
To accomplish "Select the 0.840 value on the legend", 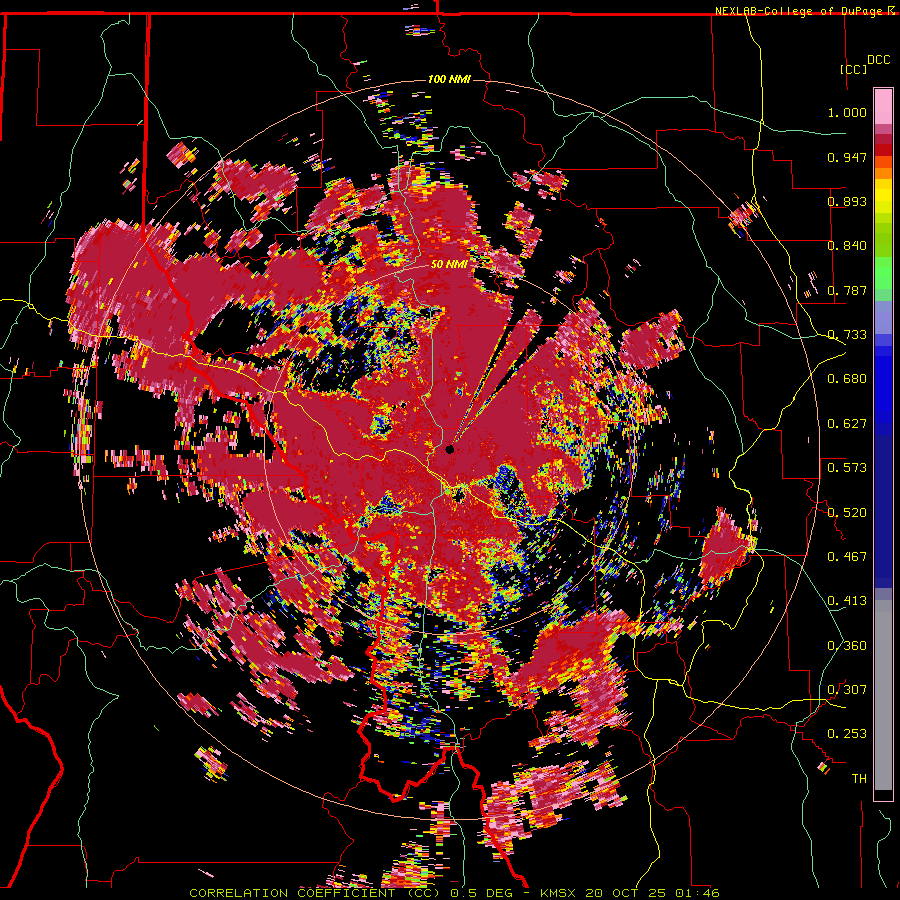I will click(847, 246).
